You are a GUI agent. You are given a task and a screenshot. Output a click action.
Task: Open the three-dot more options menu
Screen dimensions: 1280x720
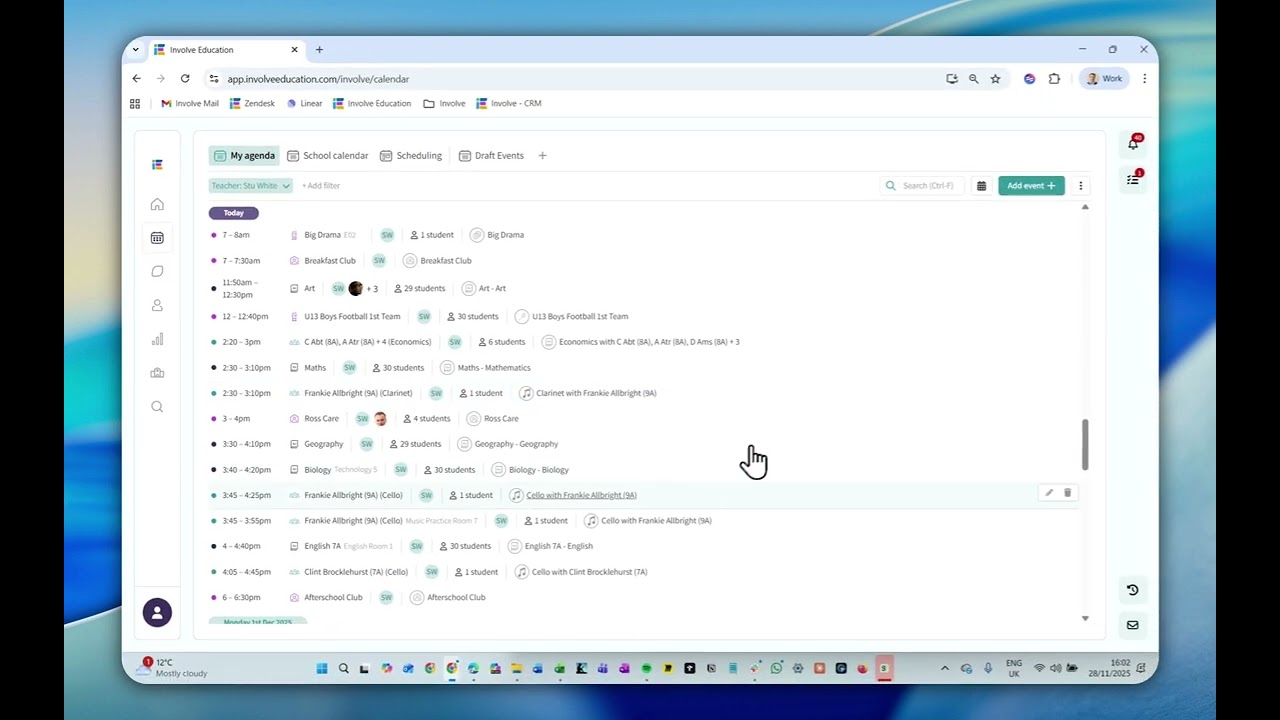1080,186
